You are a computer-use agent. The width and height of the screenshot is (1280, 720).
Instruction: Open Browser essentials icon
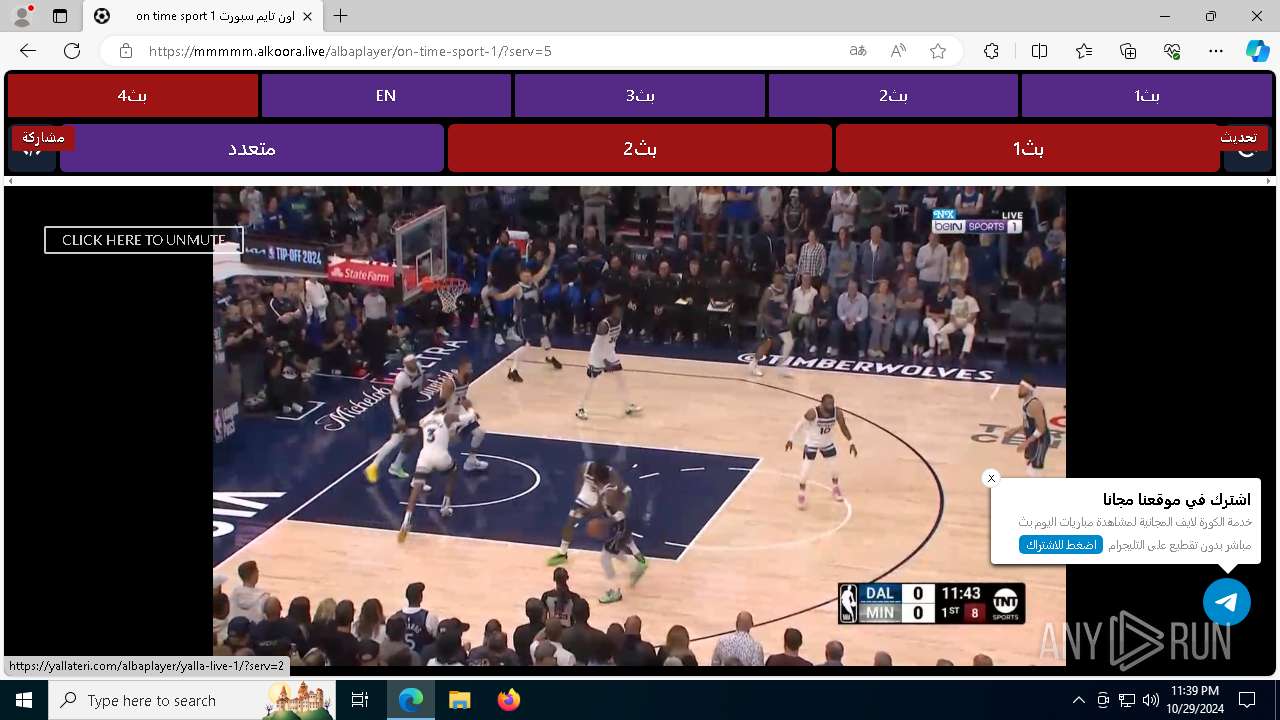tap(1172, 51)
